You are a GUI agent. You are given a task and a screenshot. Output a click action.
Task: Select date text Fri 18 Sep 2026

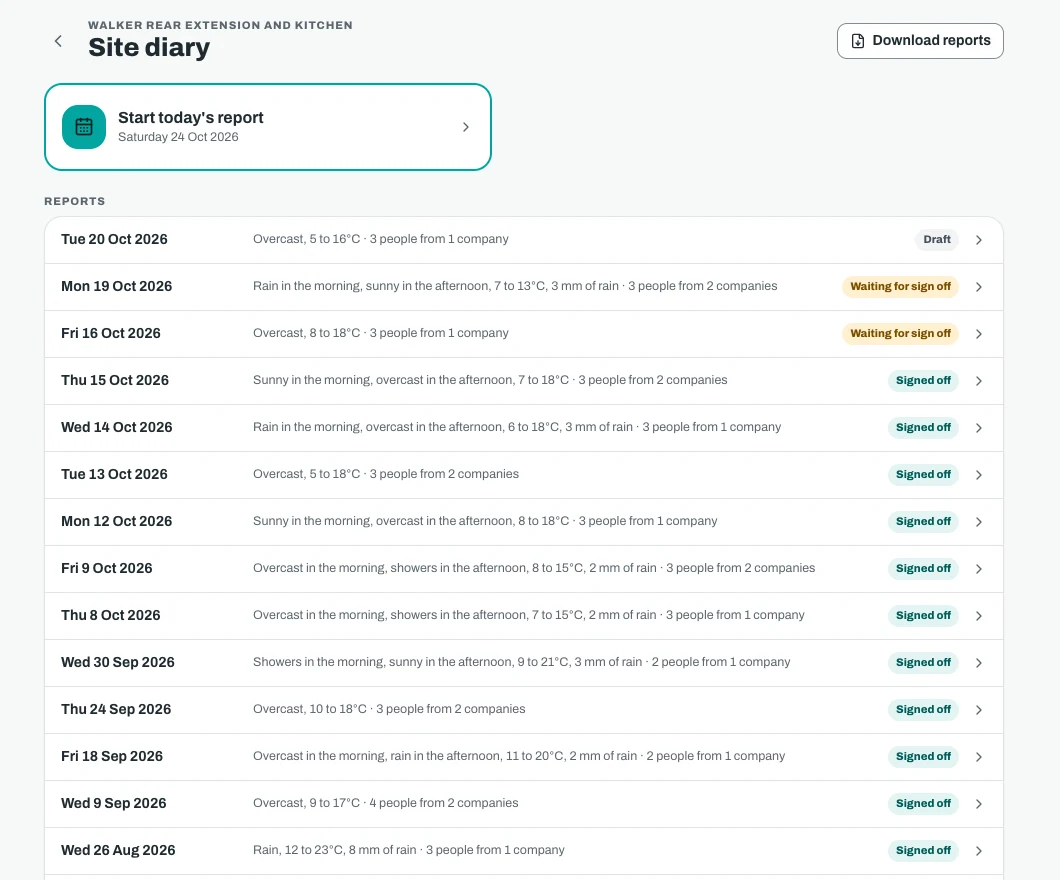click(x=112, y=756)
